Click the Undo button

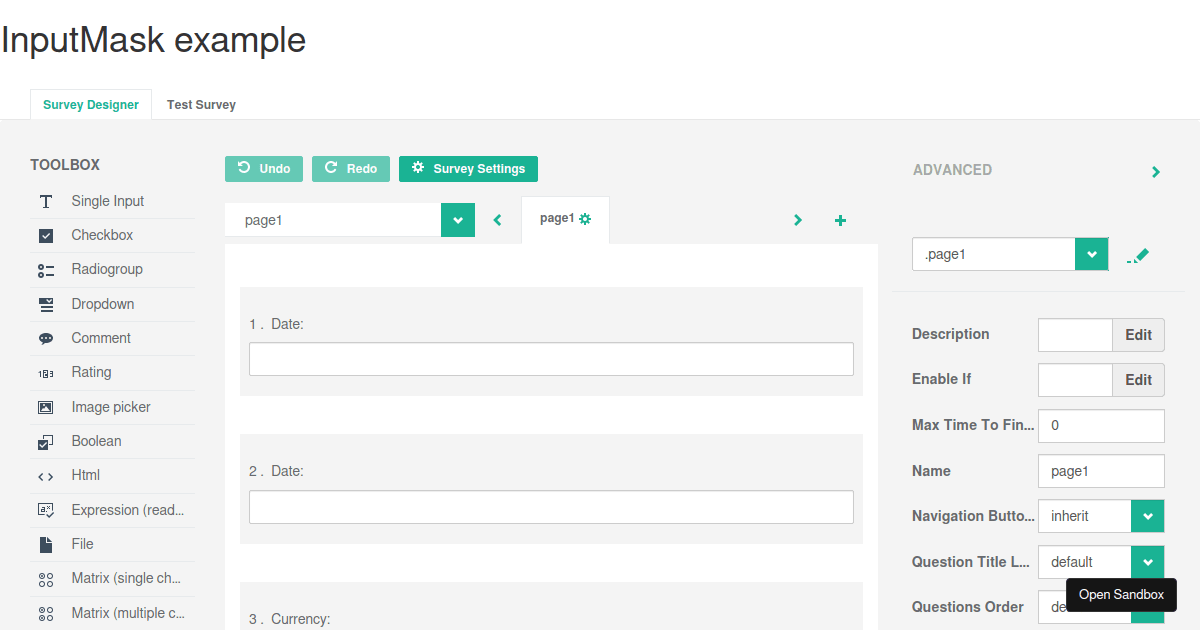(264, 168)
